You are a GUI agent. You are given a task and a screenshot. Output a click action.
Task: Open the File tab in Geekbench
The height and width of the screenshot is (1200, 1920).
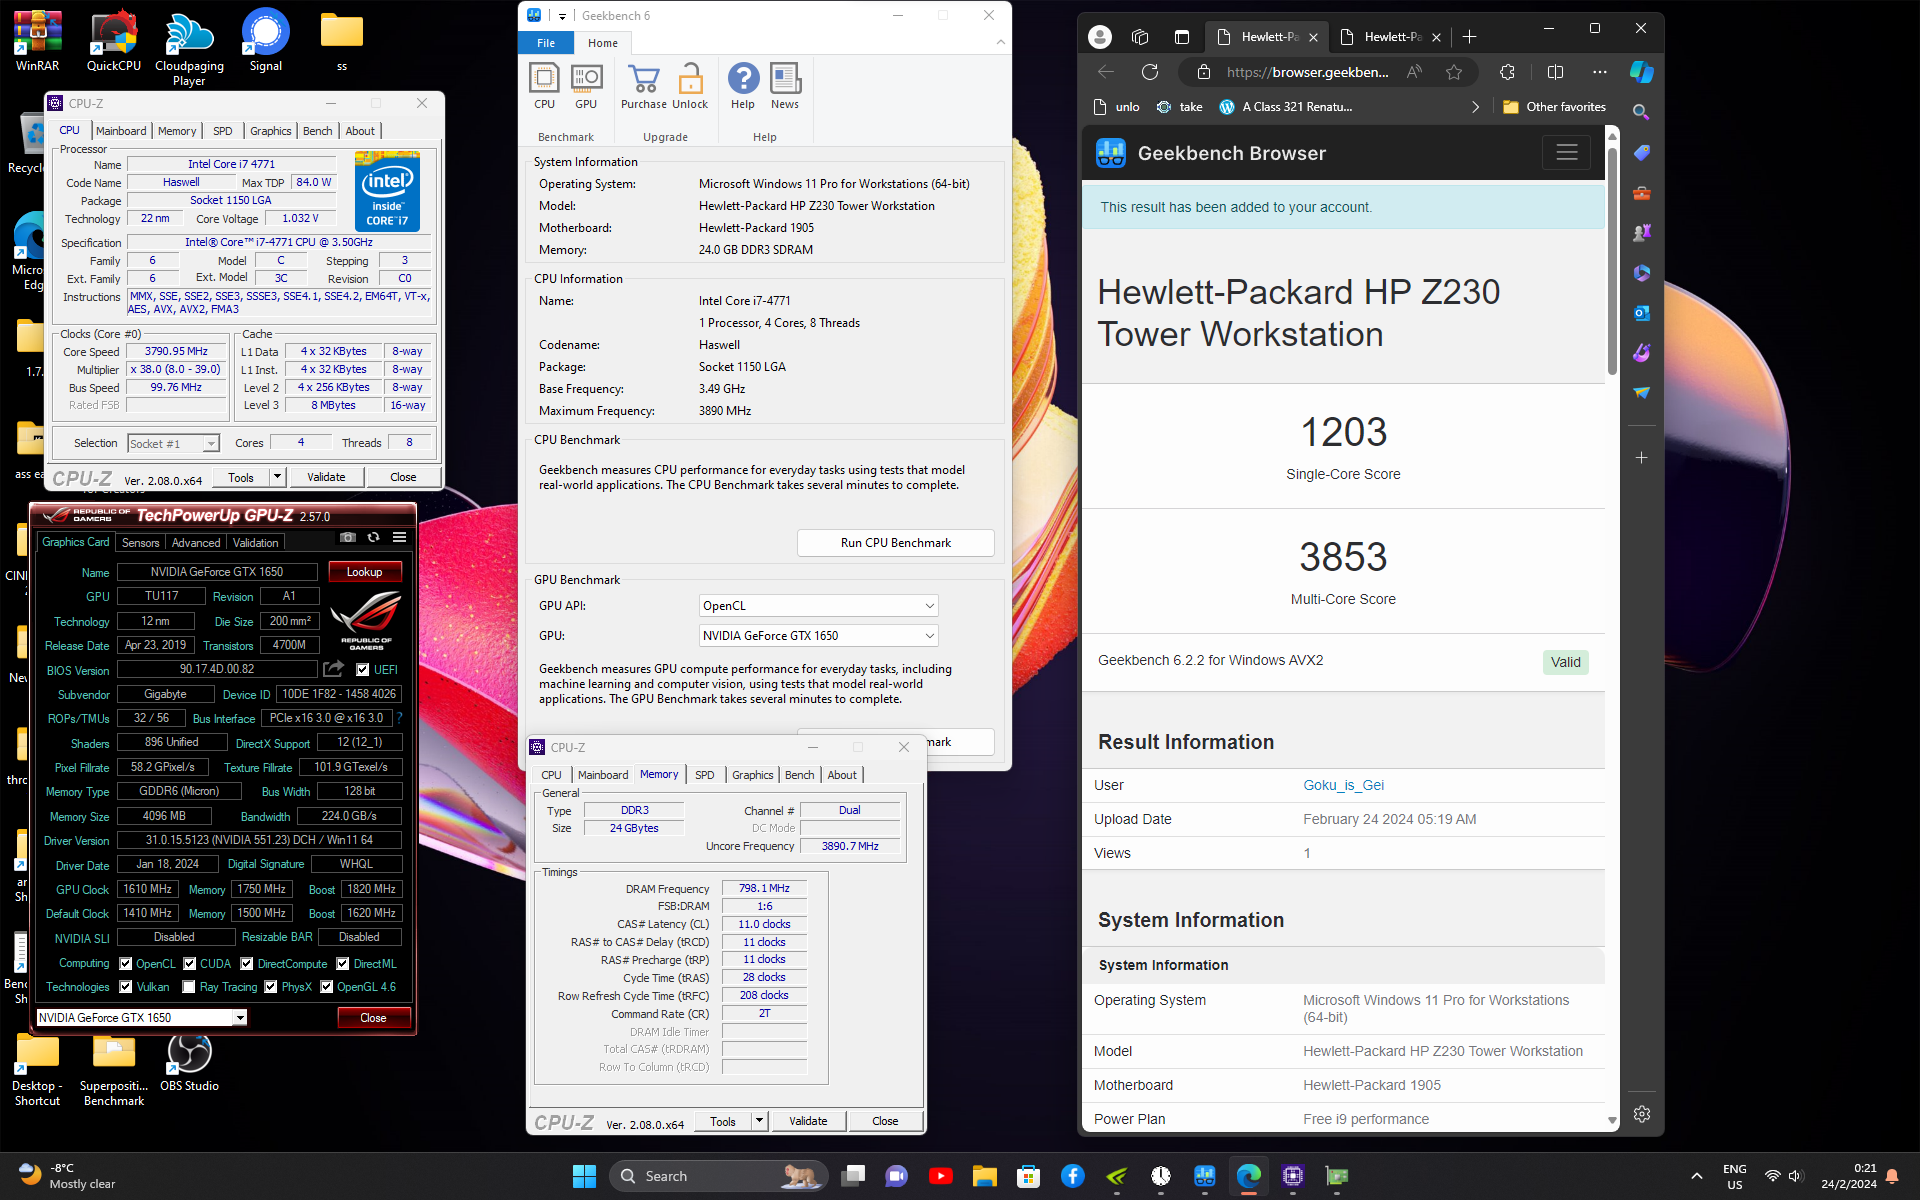click(546, 43)
